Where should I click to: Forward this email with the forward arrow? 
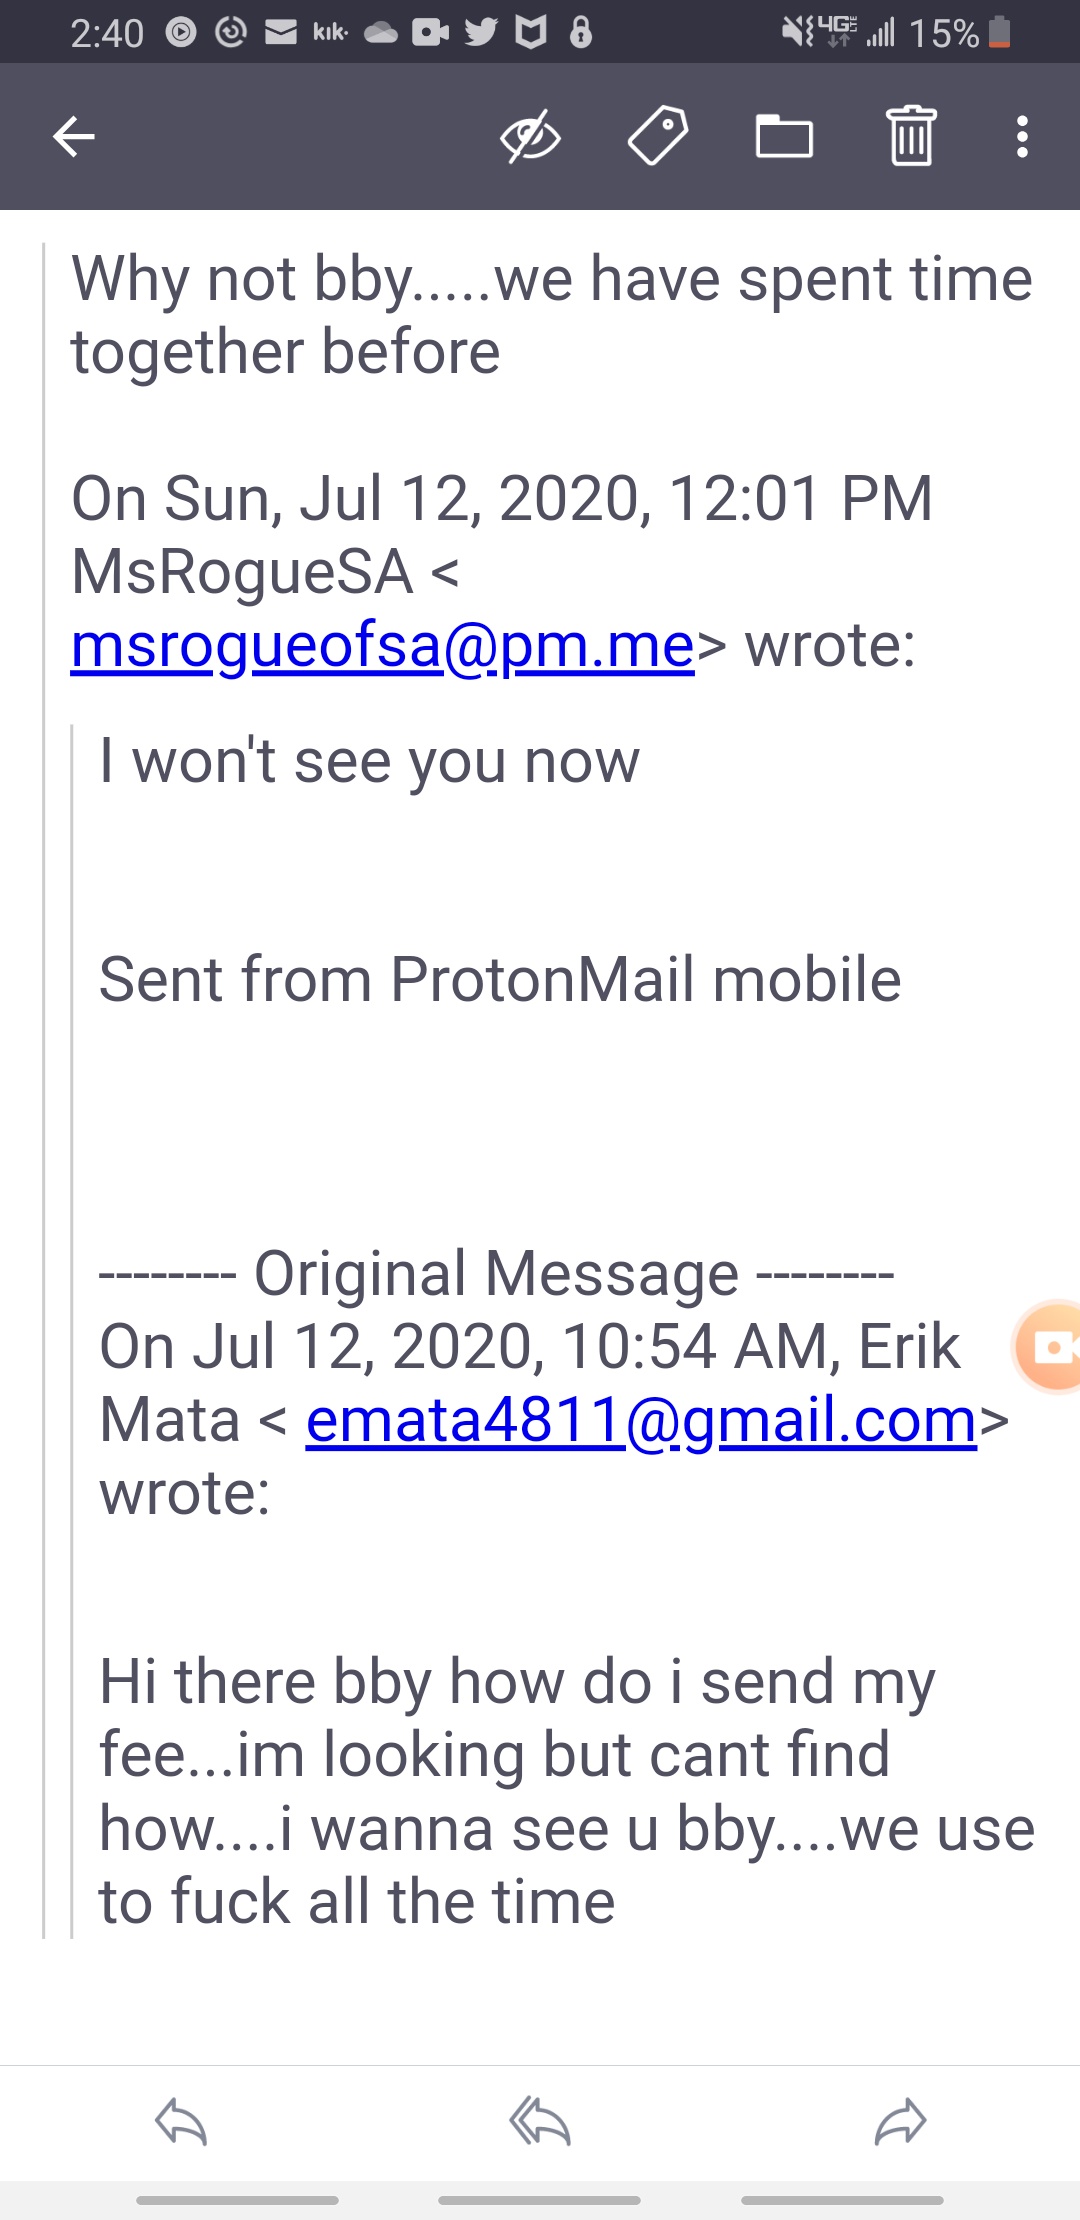click(900, 2121)
